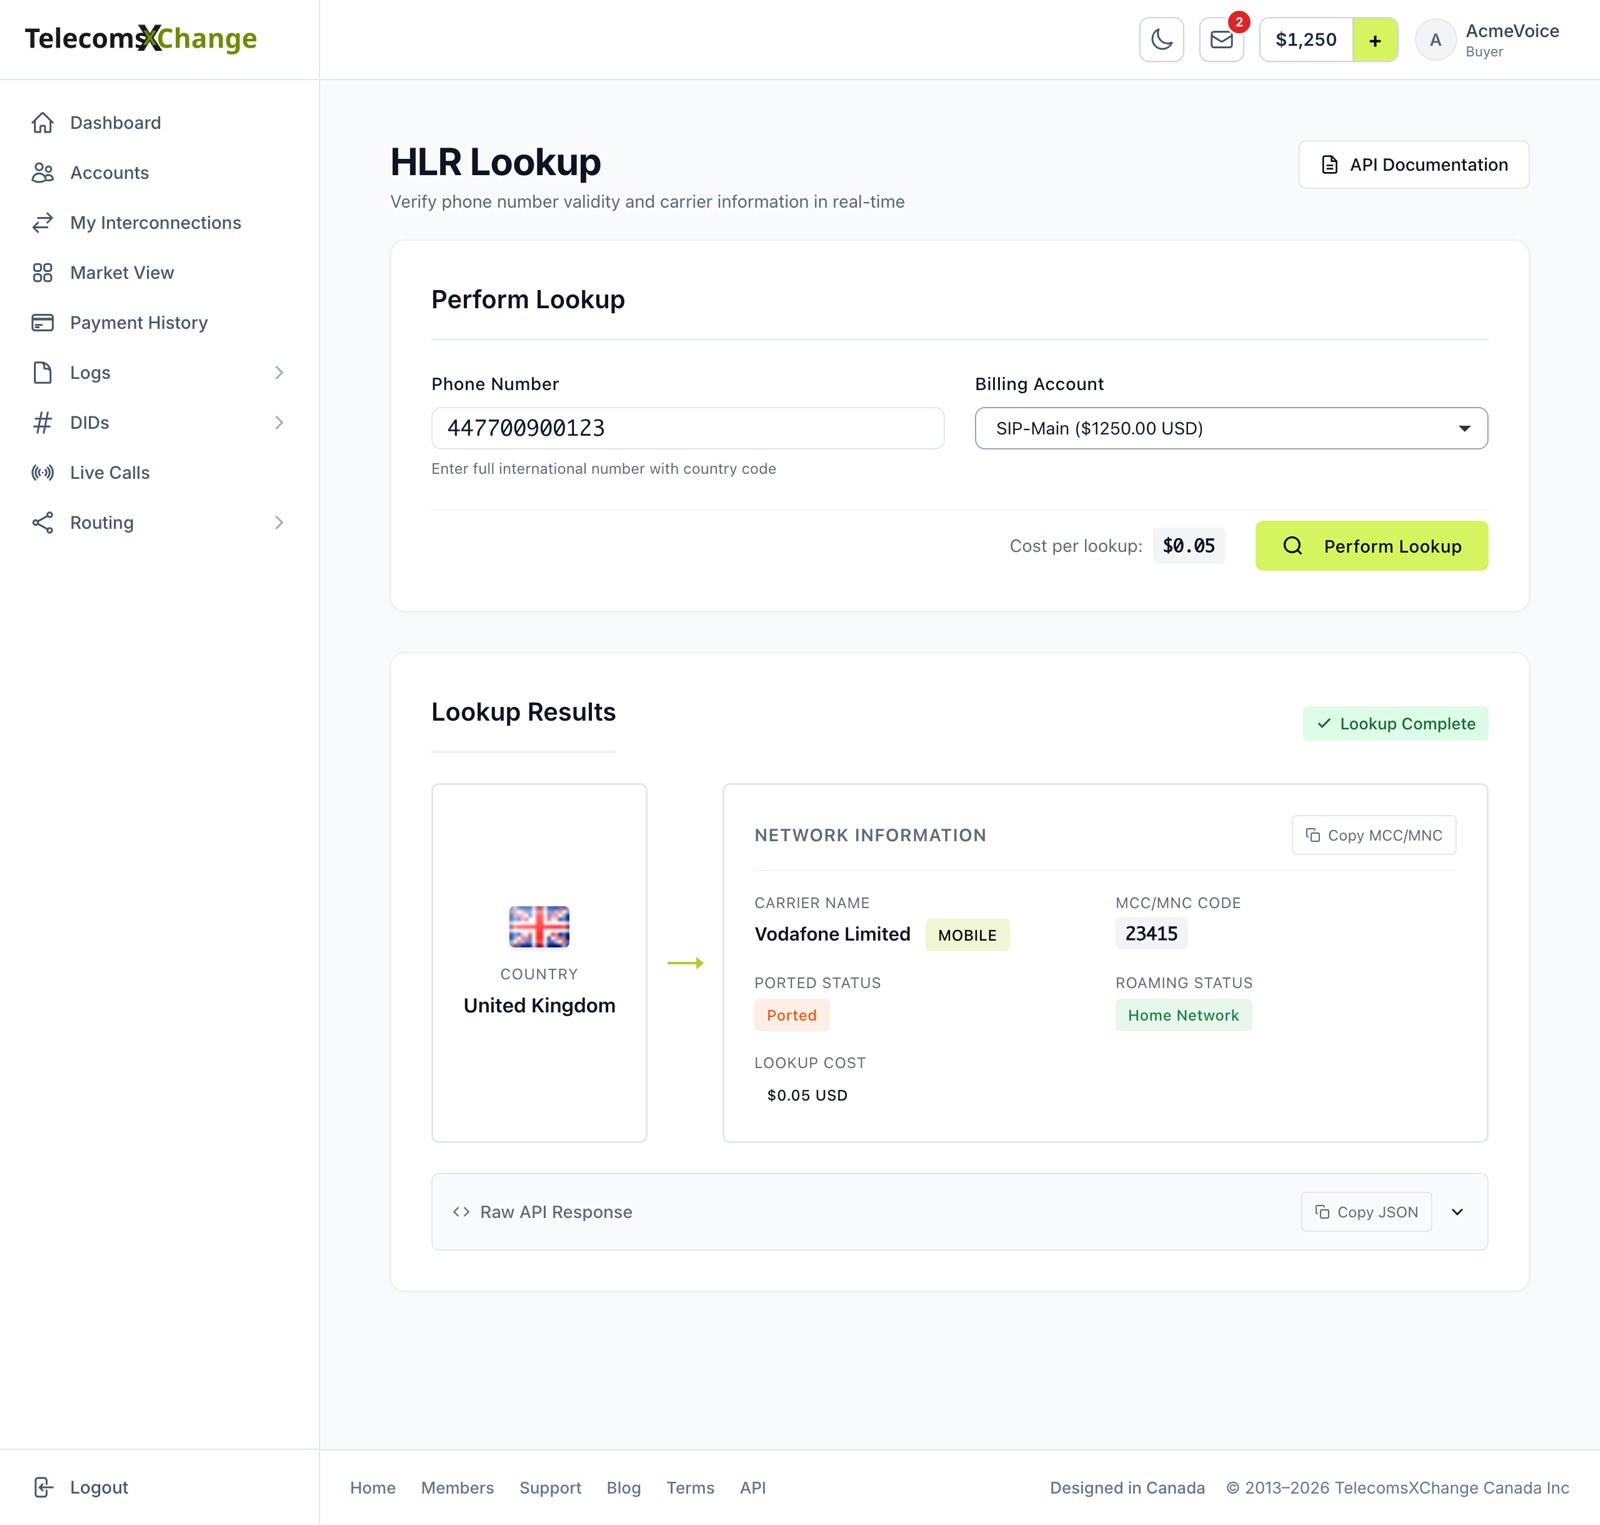Image resolution: width=1600 pixels, height=1525 pixels.
Task: Add funds with the green plus button
Action: 1375,40
